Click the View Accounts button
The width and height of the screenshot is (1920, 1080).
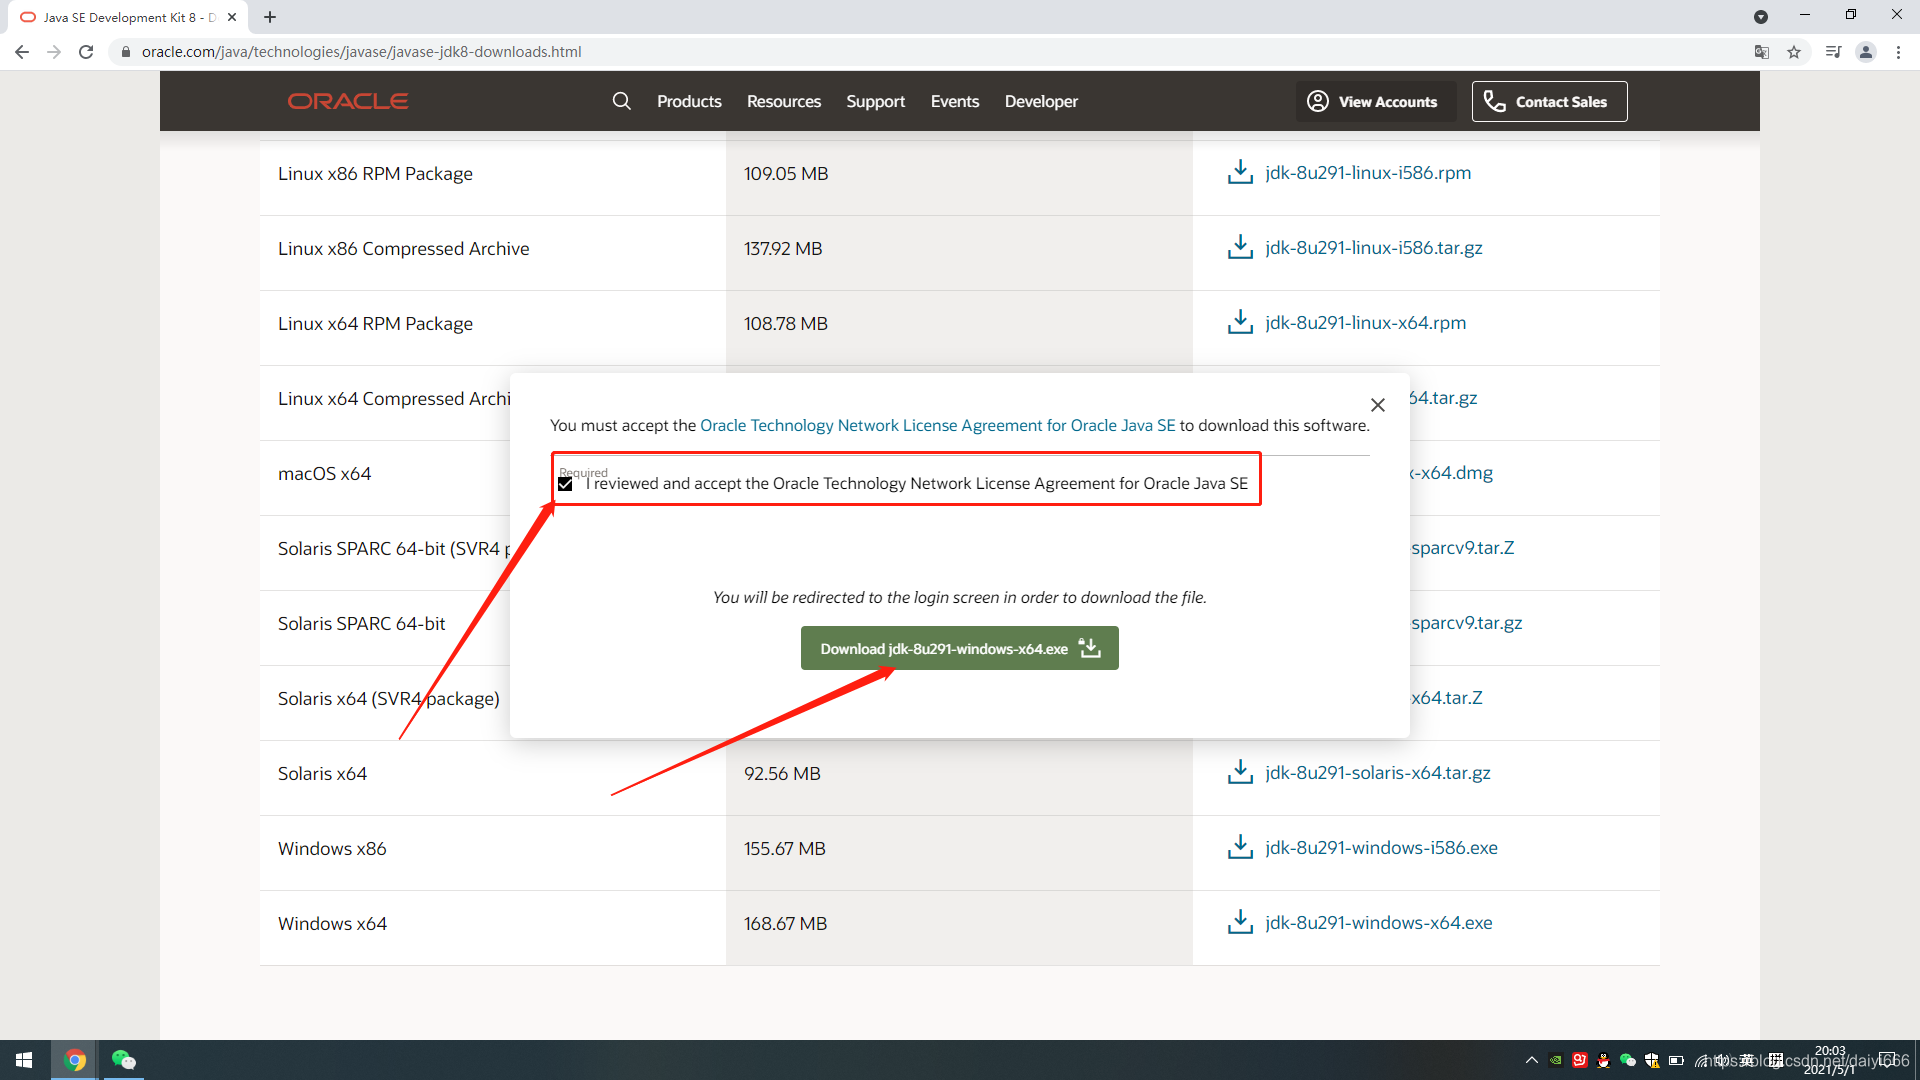point(1375,101)
